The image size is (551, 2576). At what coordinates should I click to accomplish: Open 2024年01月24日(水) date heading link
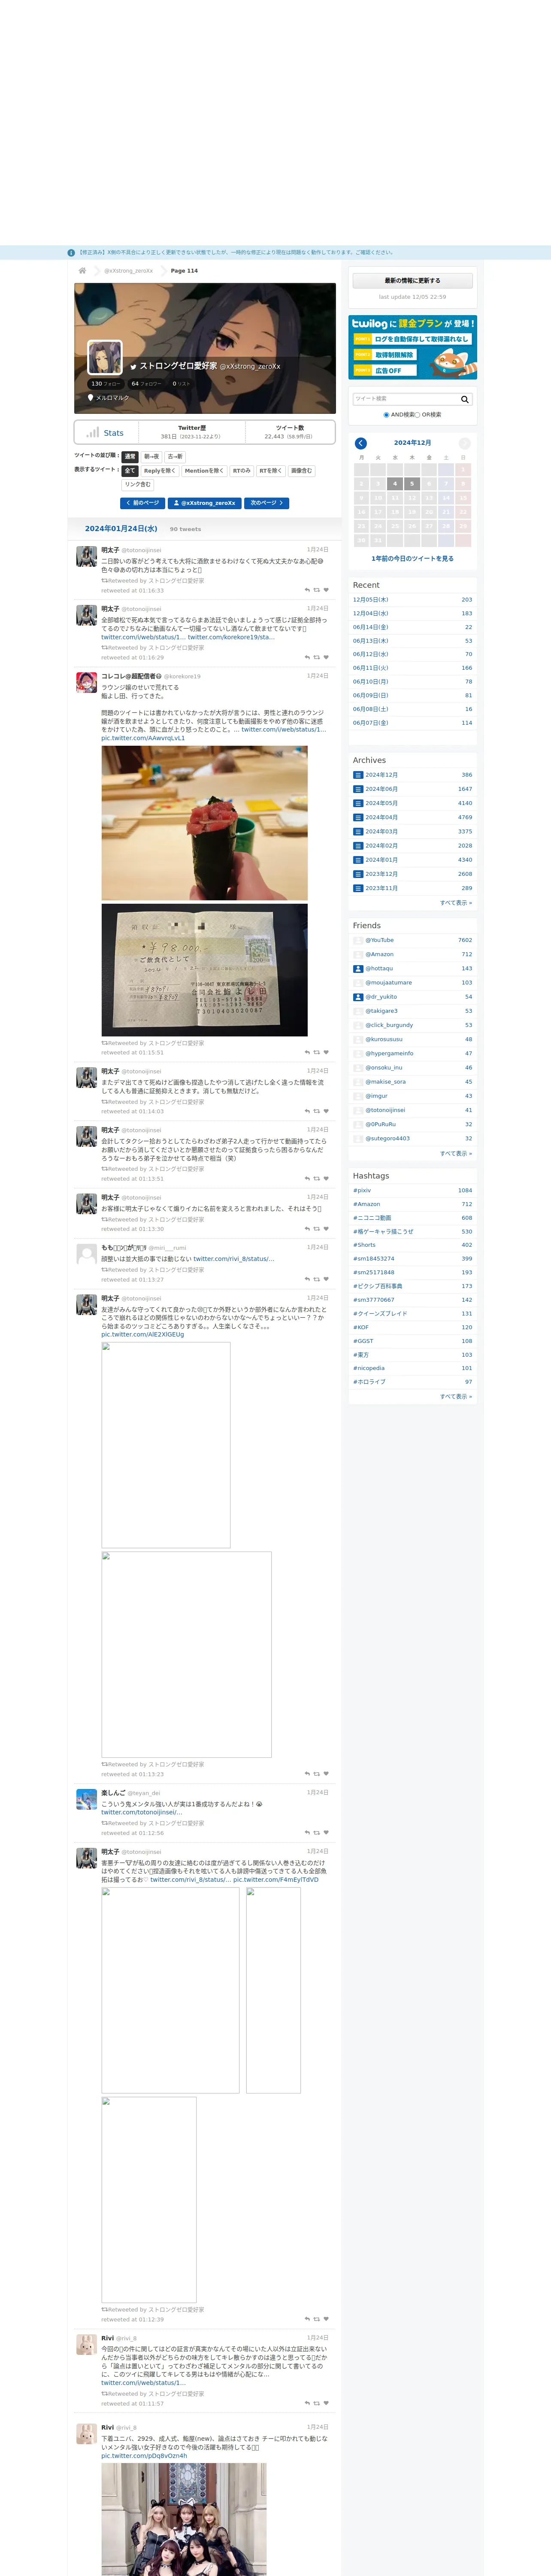pyautogui.click(x=121, y=529)
